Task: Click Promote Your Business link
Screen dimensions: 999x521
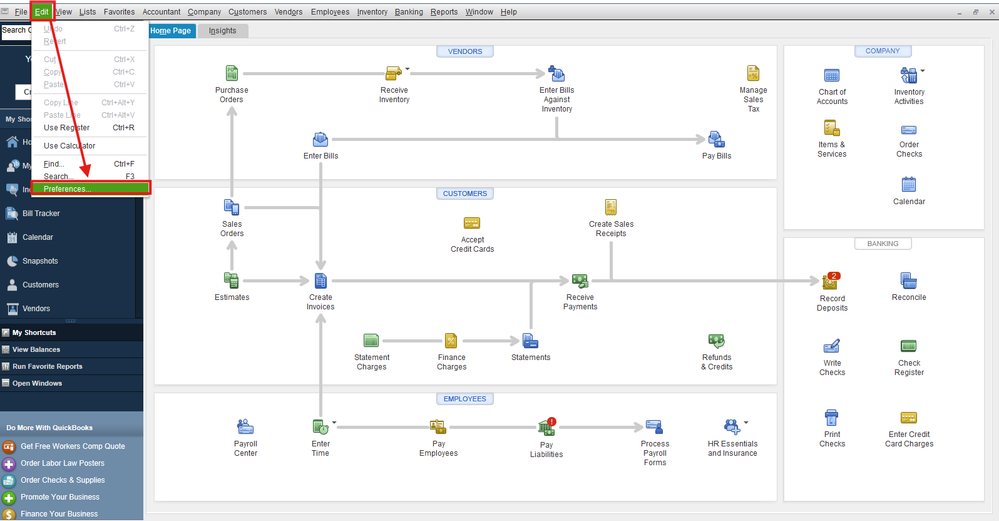Action: click(x=60, y=497)
